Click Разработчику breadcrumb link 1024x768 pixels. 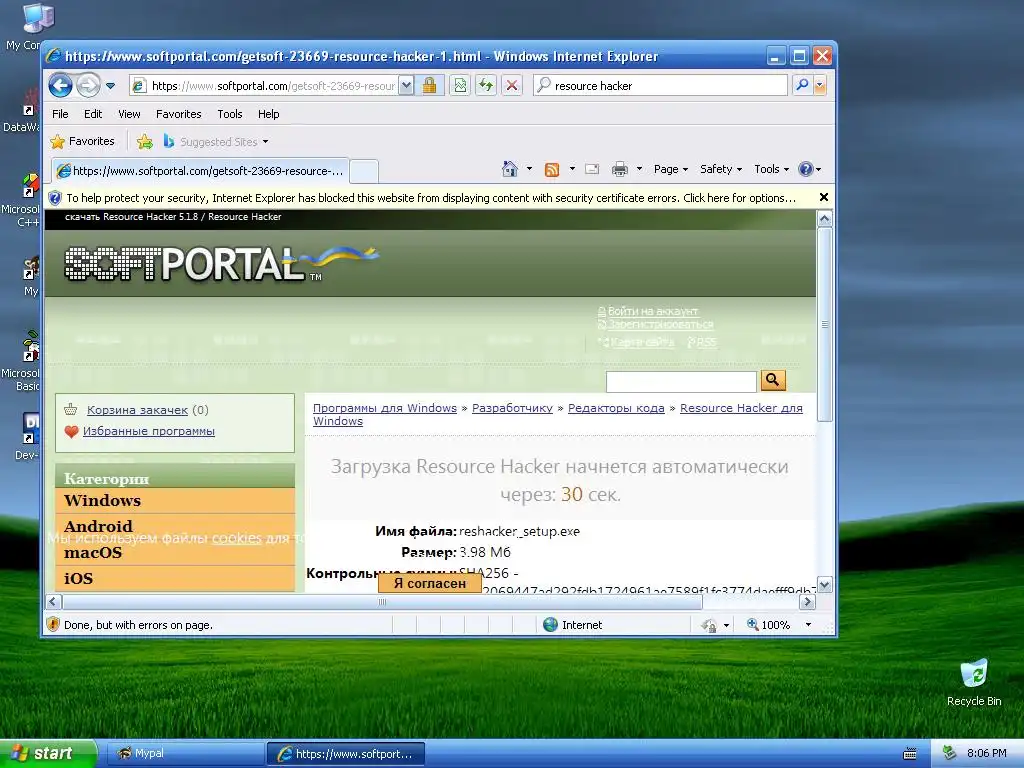[x=513, y=408]
